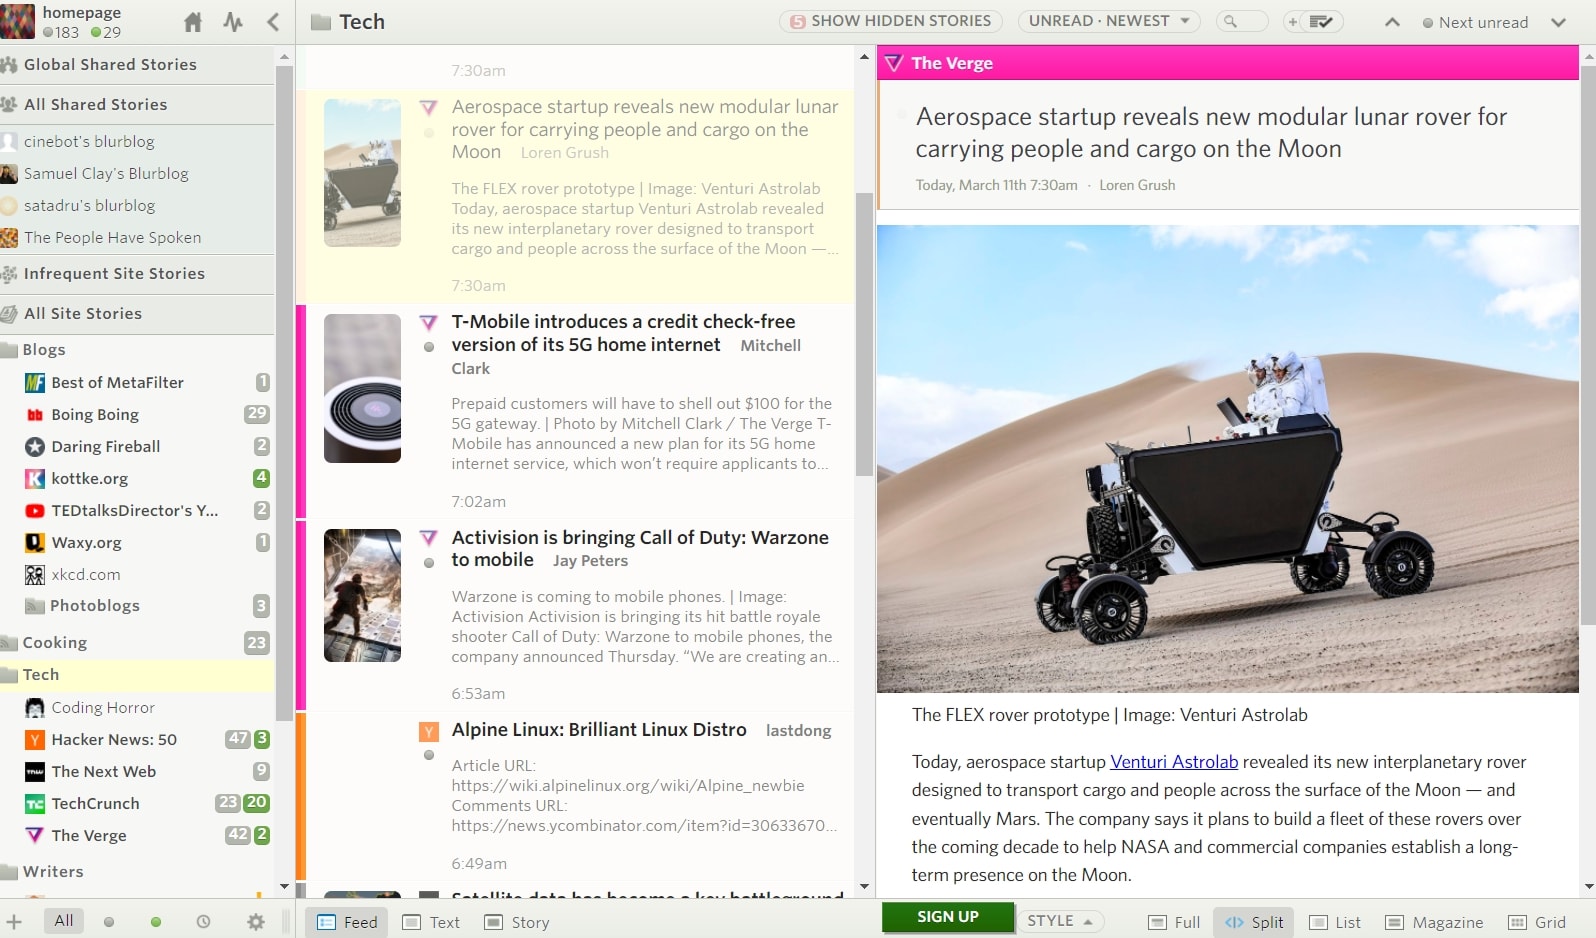Filter sidebar to unread stories (gray dot)

(109, 922)
